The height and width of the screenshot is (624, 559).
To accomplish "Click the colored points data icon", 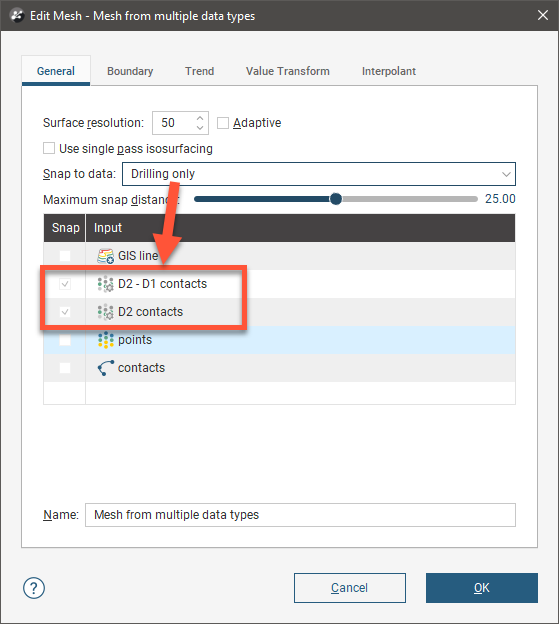I will (x=105, y=340).
